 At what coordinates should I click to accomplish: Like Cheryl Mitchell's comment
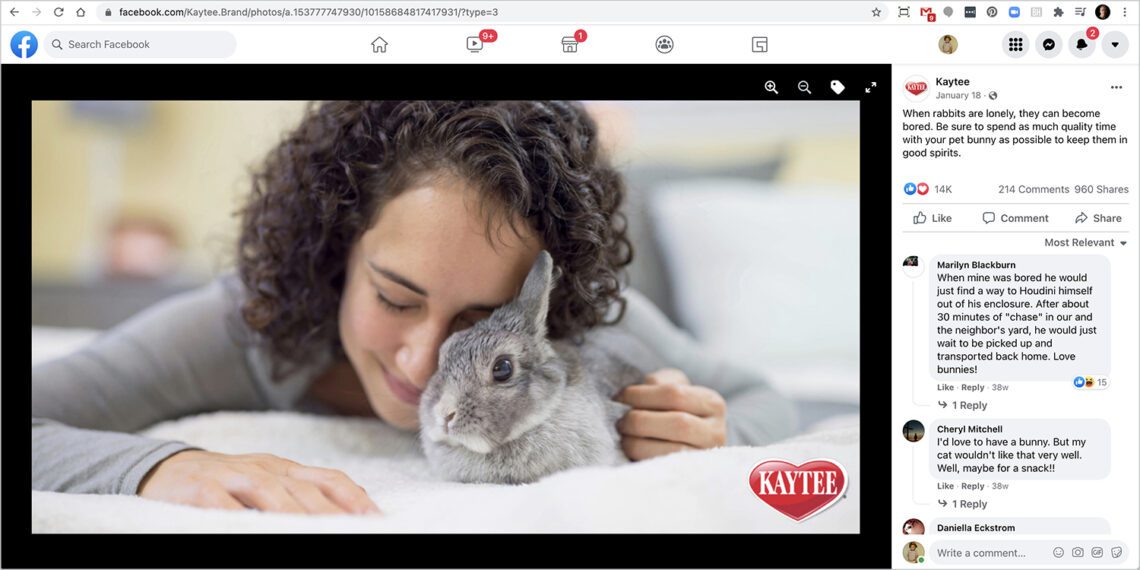945,486
